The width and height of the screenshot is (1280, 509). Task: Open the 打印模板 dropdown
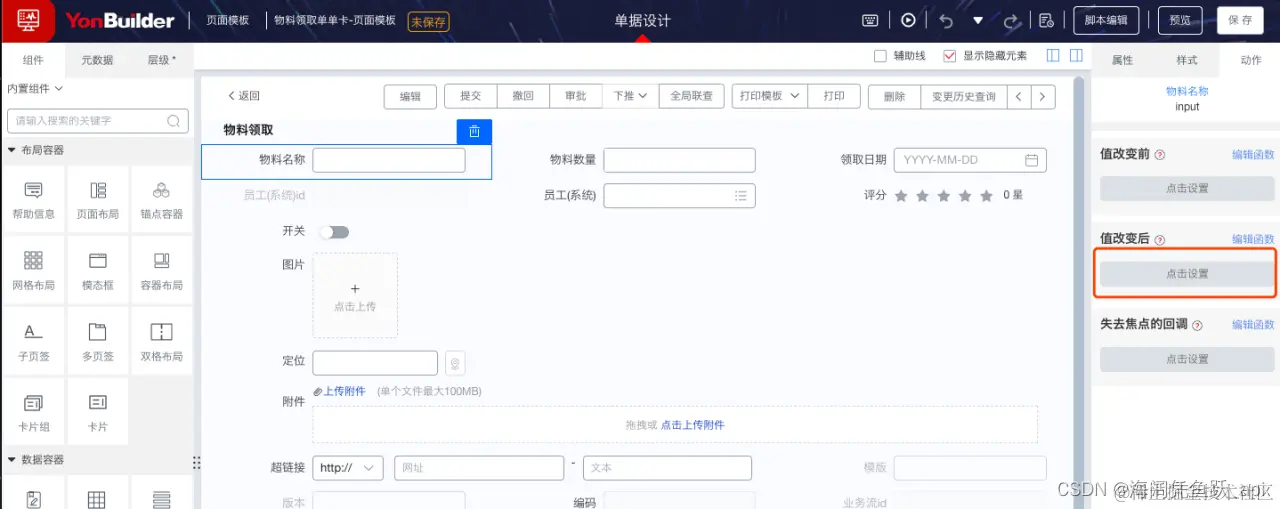point(769,96)
